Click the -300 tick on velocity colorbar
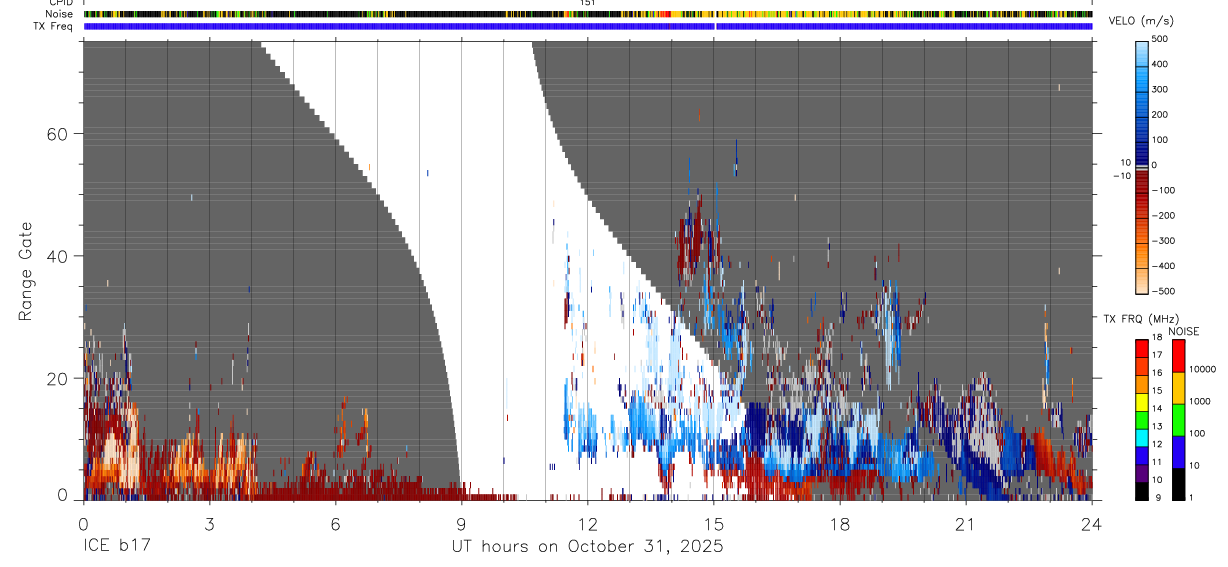 1163,241
